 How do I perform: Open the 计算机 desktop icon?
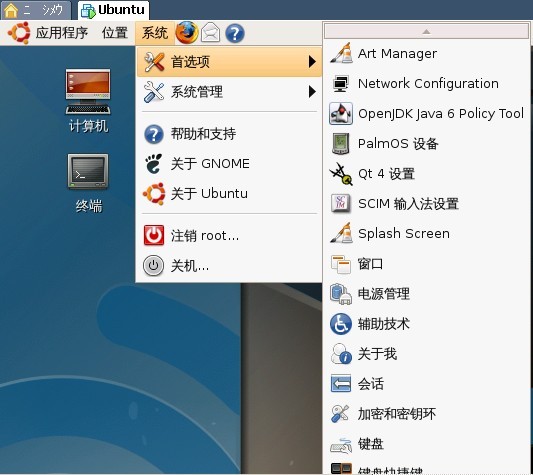point(88,101)
